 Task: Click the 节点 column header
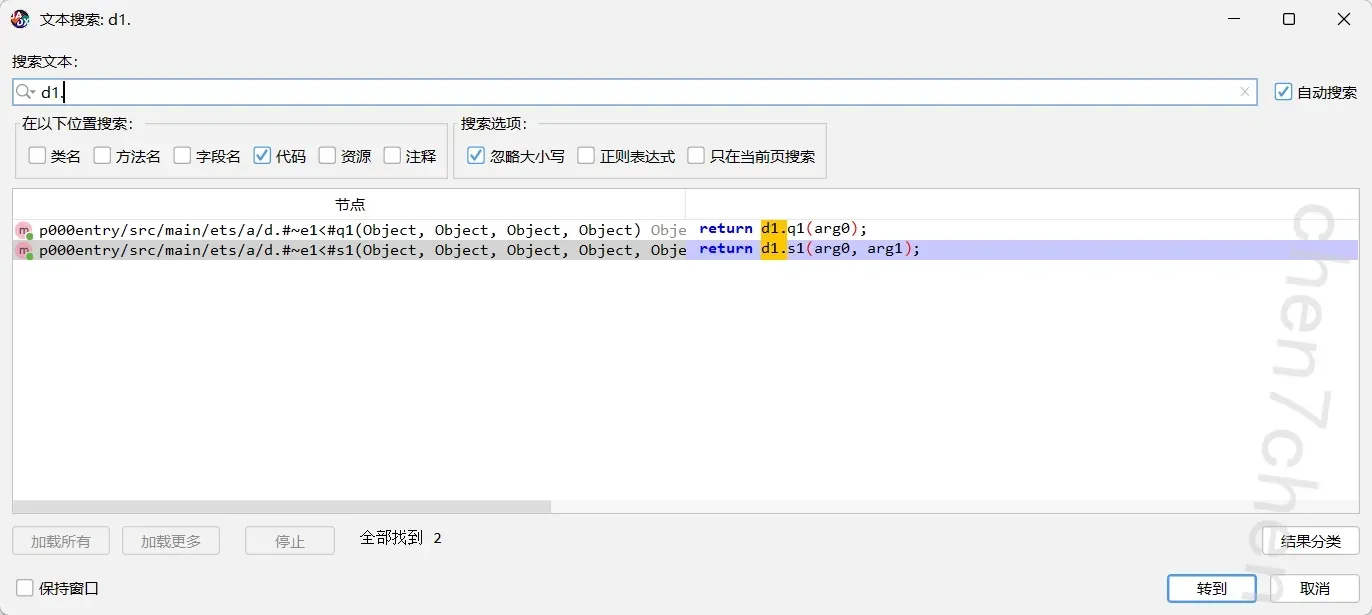[x=349, y=204]
